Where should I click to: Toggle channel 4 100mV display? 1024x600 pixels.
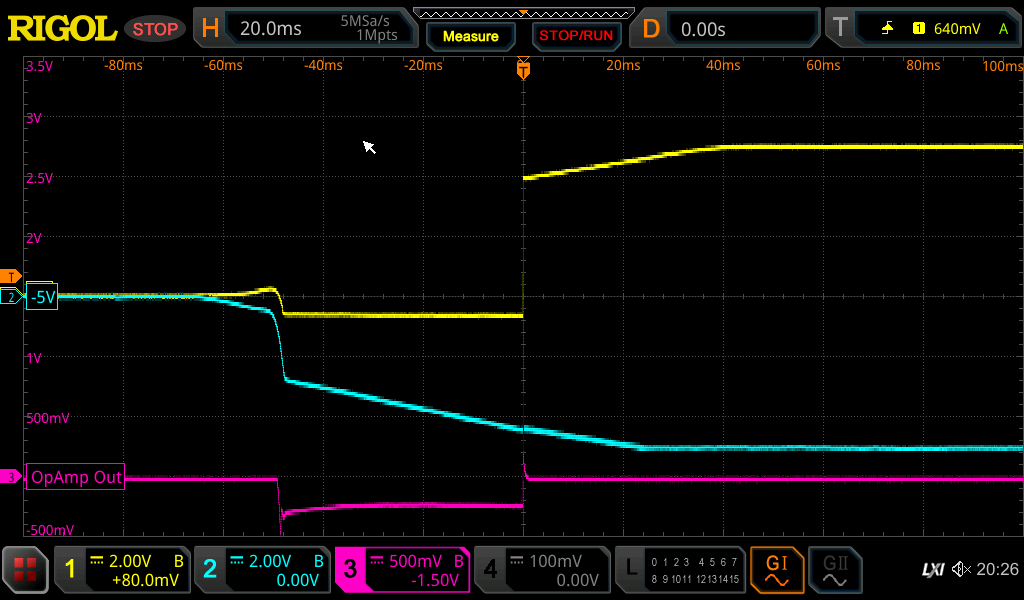tap(540, 570)
